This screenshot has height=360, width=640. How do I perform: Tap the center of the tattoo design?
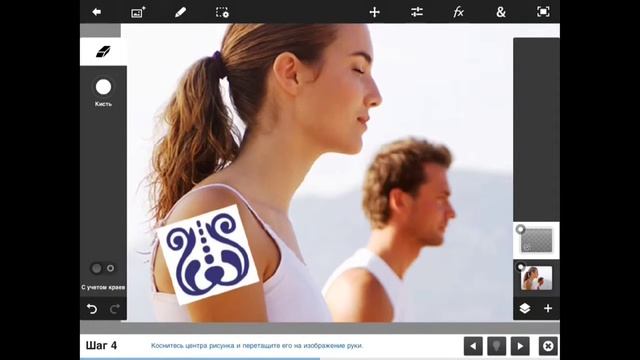[x=209, y=254]
